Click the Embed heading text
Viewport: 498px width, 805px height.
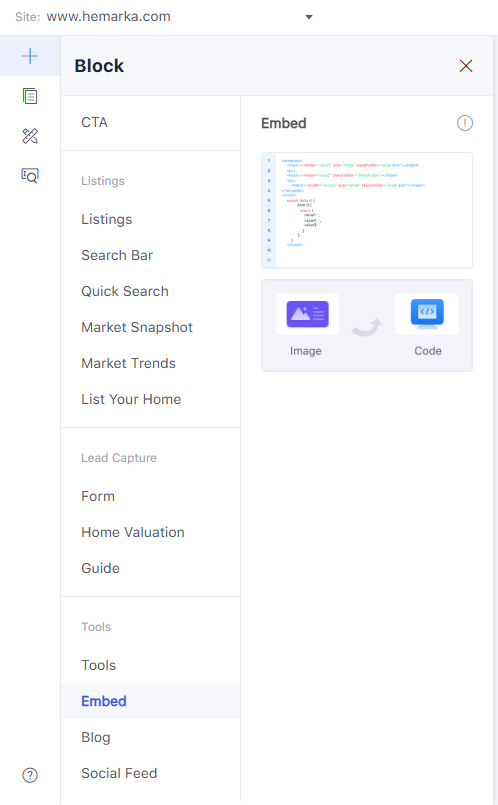(x=283, y=123)
